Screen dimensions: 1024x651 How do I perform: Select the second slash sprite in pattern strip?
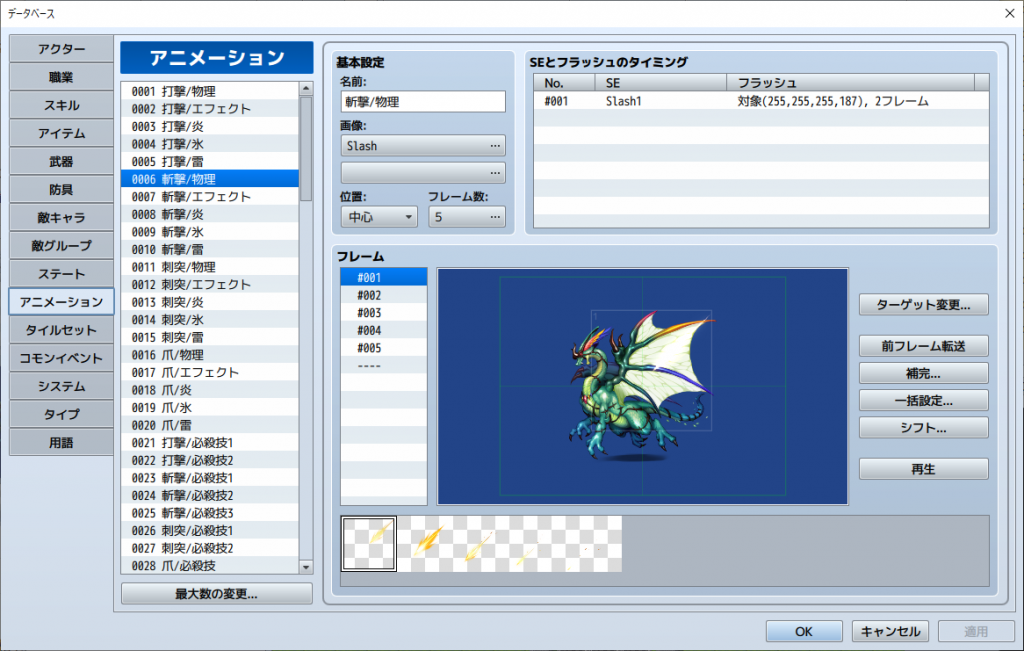(x=426, y=543)
